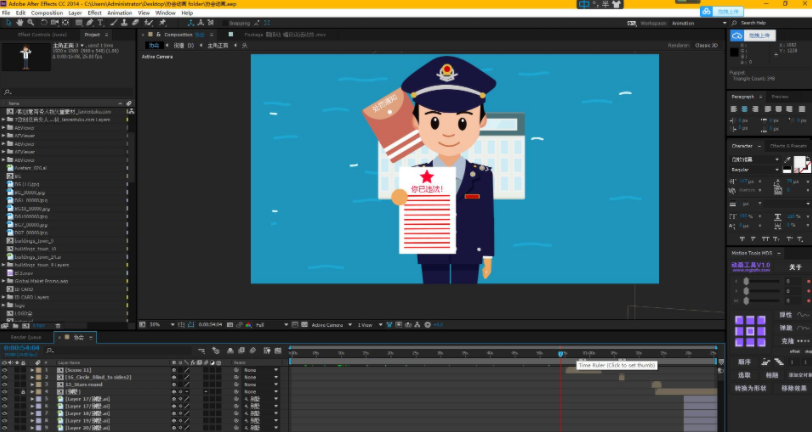Open the Graph Editor from timeline header
This screenshot has width=812, height=432.
278,351
